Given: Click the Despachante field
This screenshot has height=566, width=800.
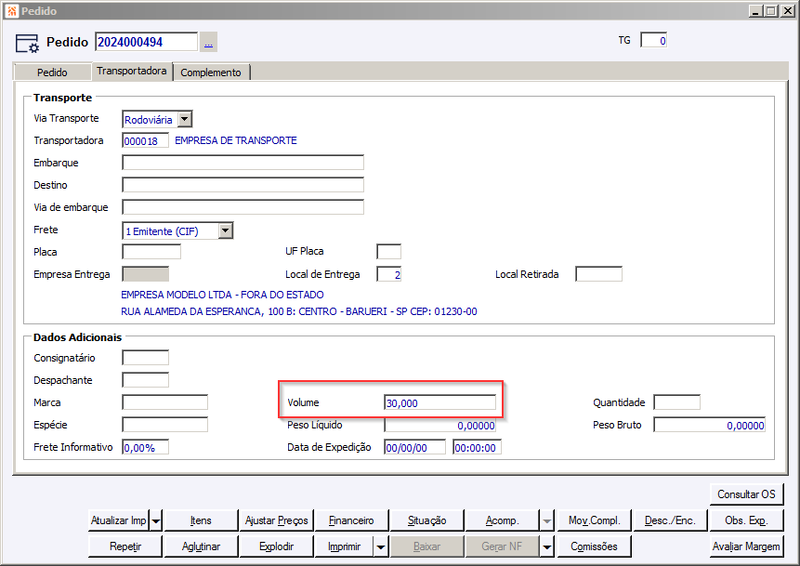Looking at the screenshot, I should pyautogui.click(x=145, y=380).
